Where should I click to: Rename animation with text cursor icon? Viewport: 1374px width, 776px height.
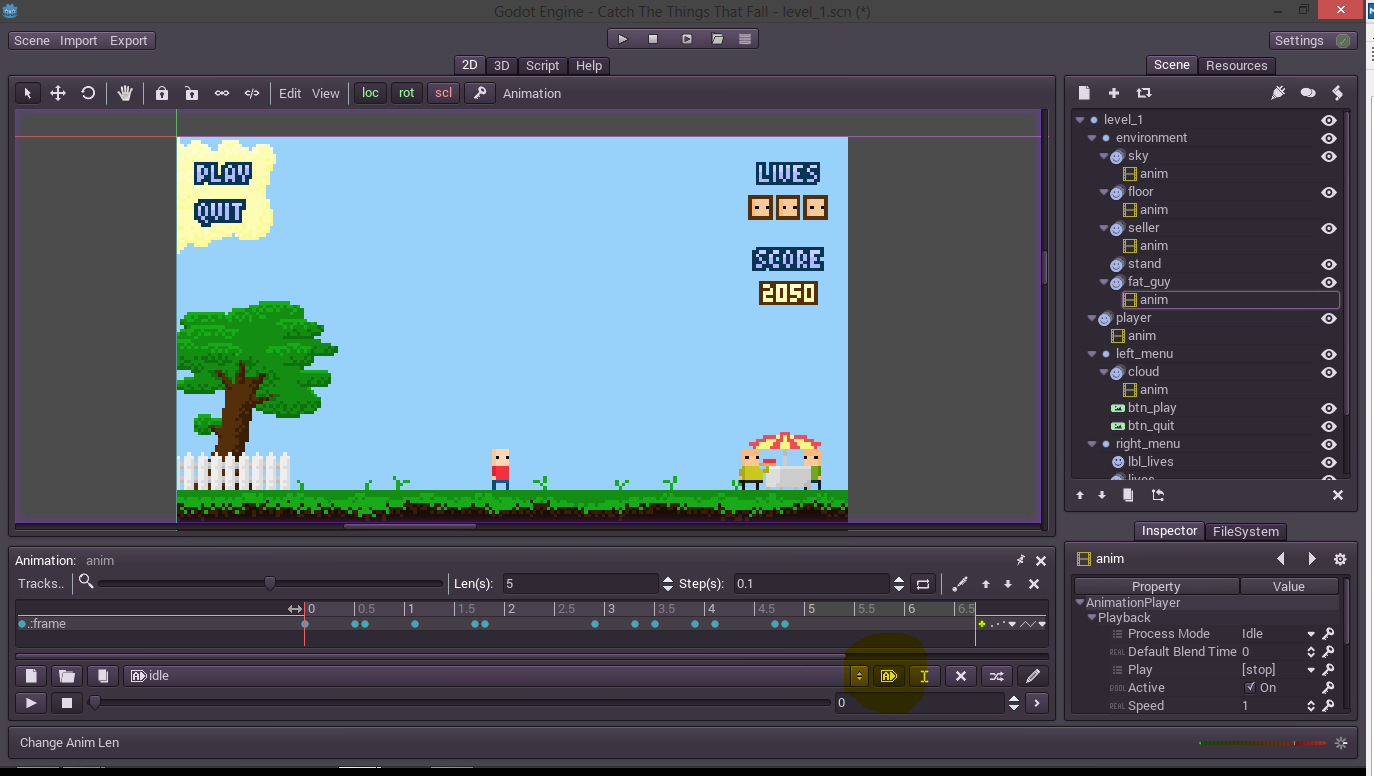click(924, 676)
